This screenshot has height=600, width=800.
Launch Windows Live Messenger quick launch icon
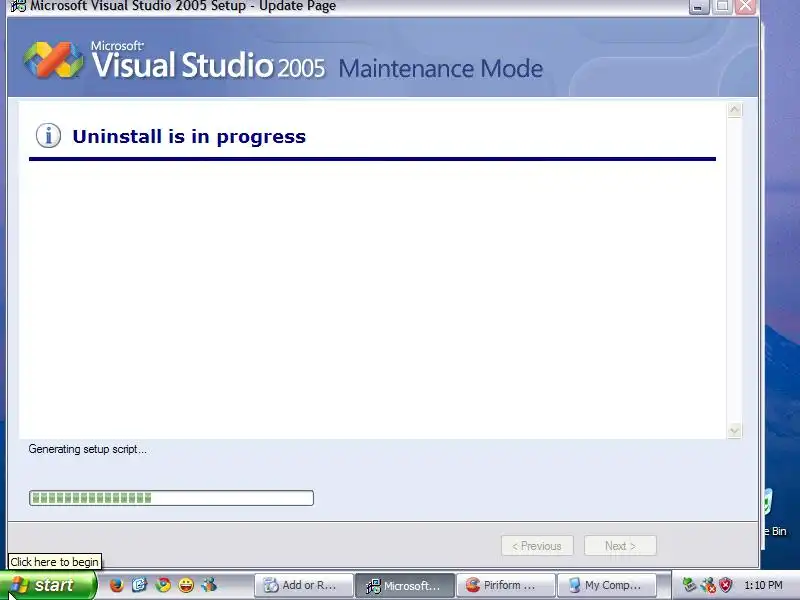pyautogui.click(x=209, y=585)
